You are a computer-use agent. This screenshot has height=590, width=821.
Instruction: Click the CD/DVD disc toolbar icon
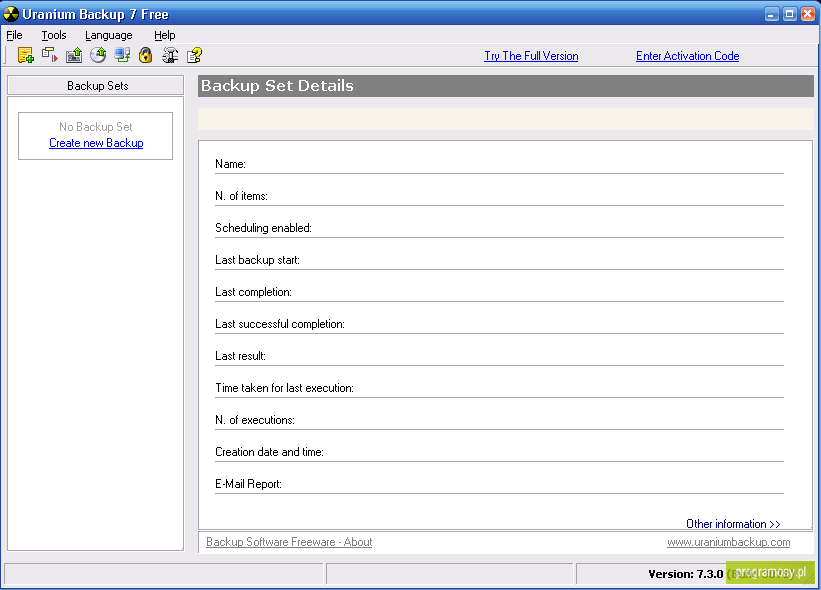coord(98,55)
